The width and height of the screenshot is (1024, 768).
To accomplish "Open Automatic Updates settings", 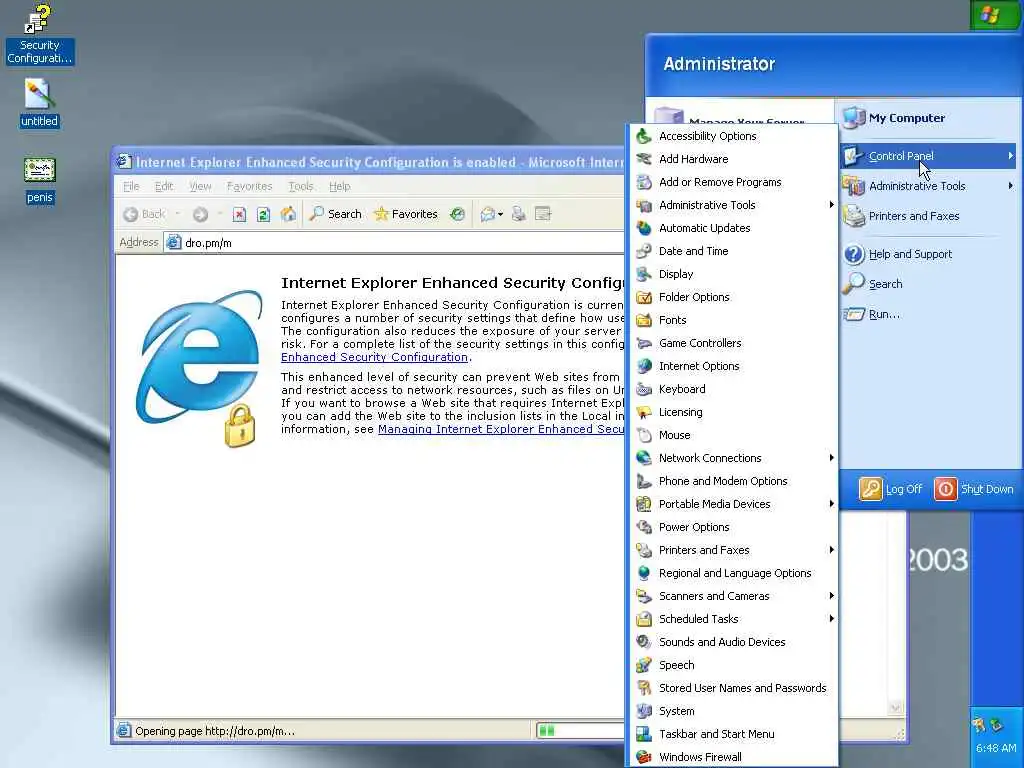I will point(732,228).
